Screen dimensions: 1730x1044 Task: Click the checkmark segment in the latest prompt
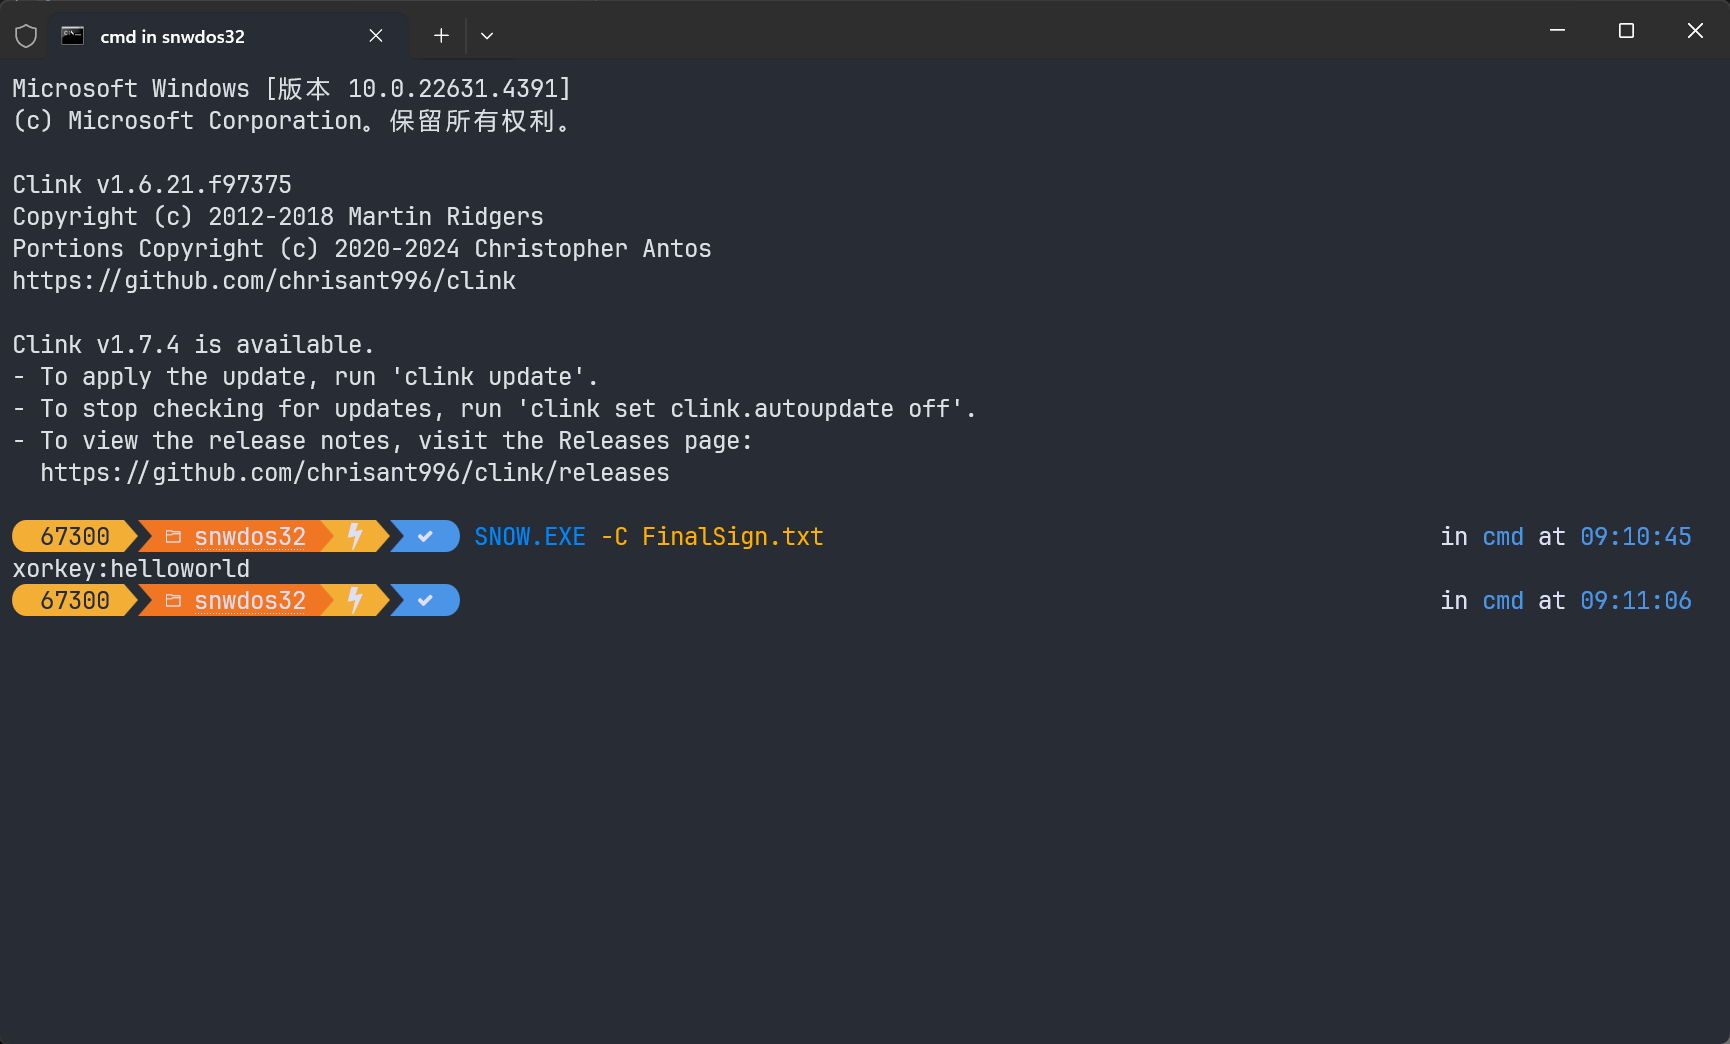(426, 600)
